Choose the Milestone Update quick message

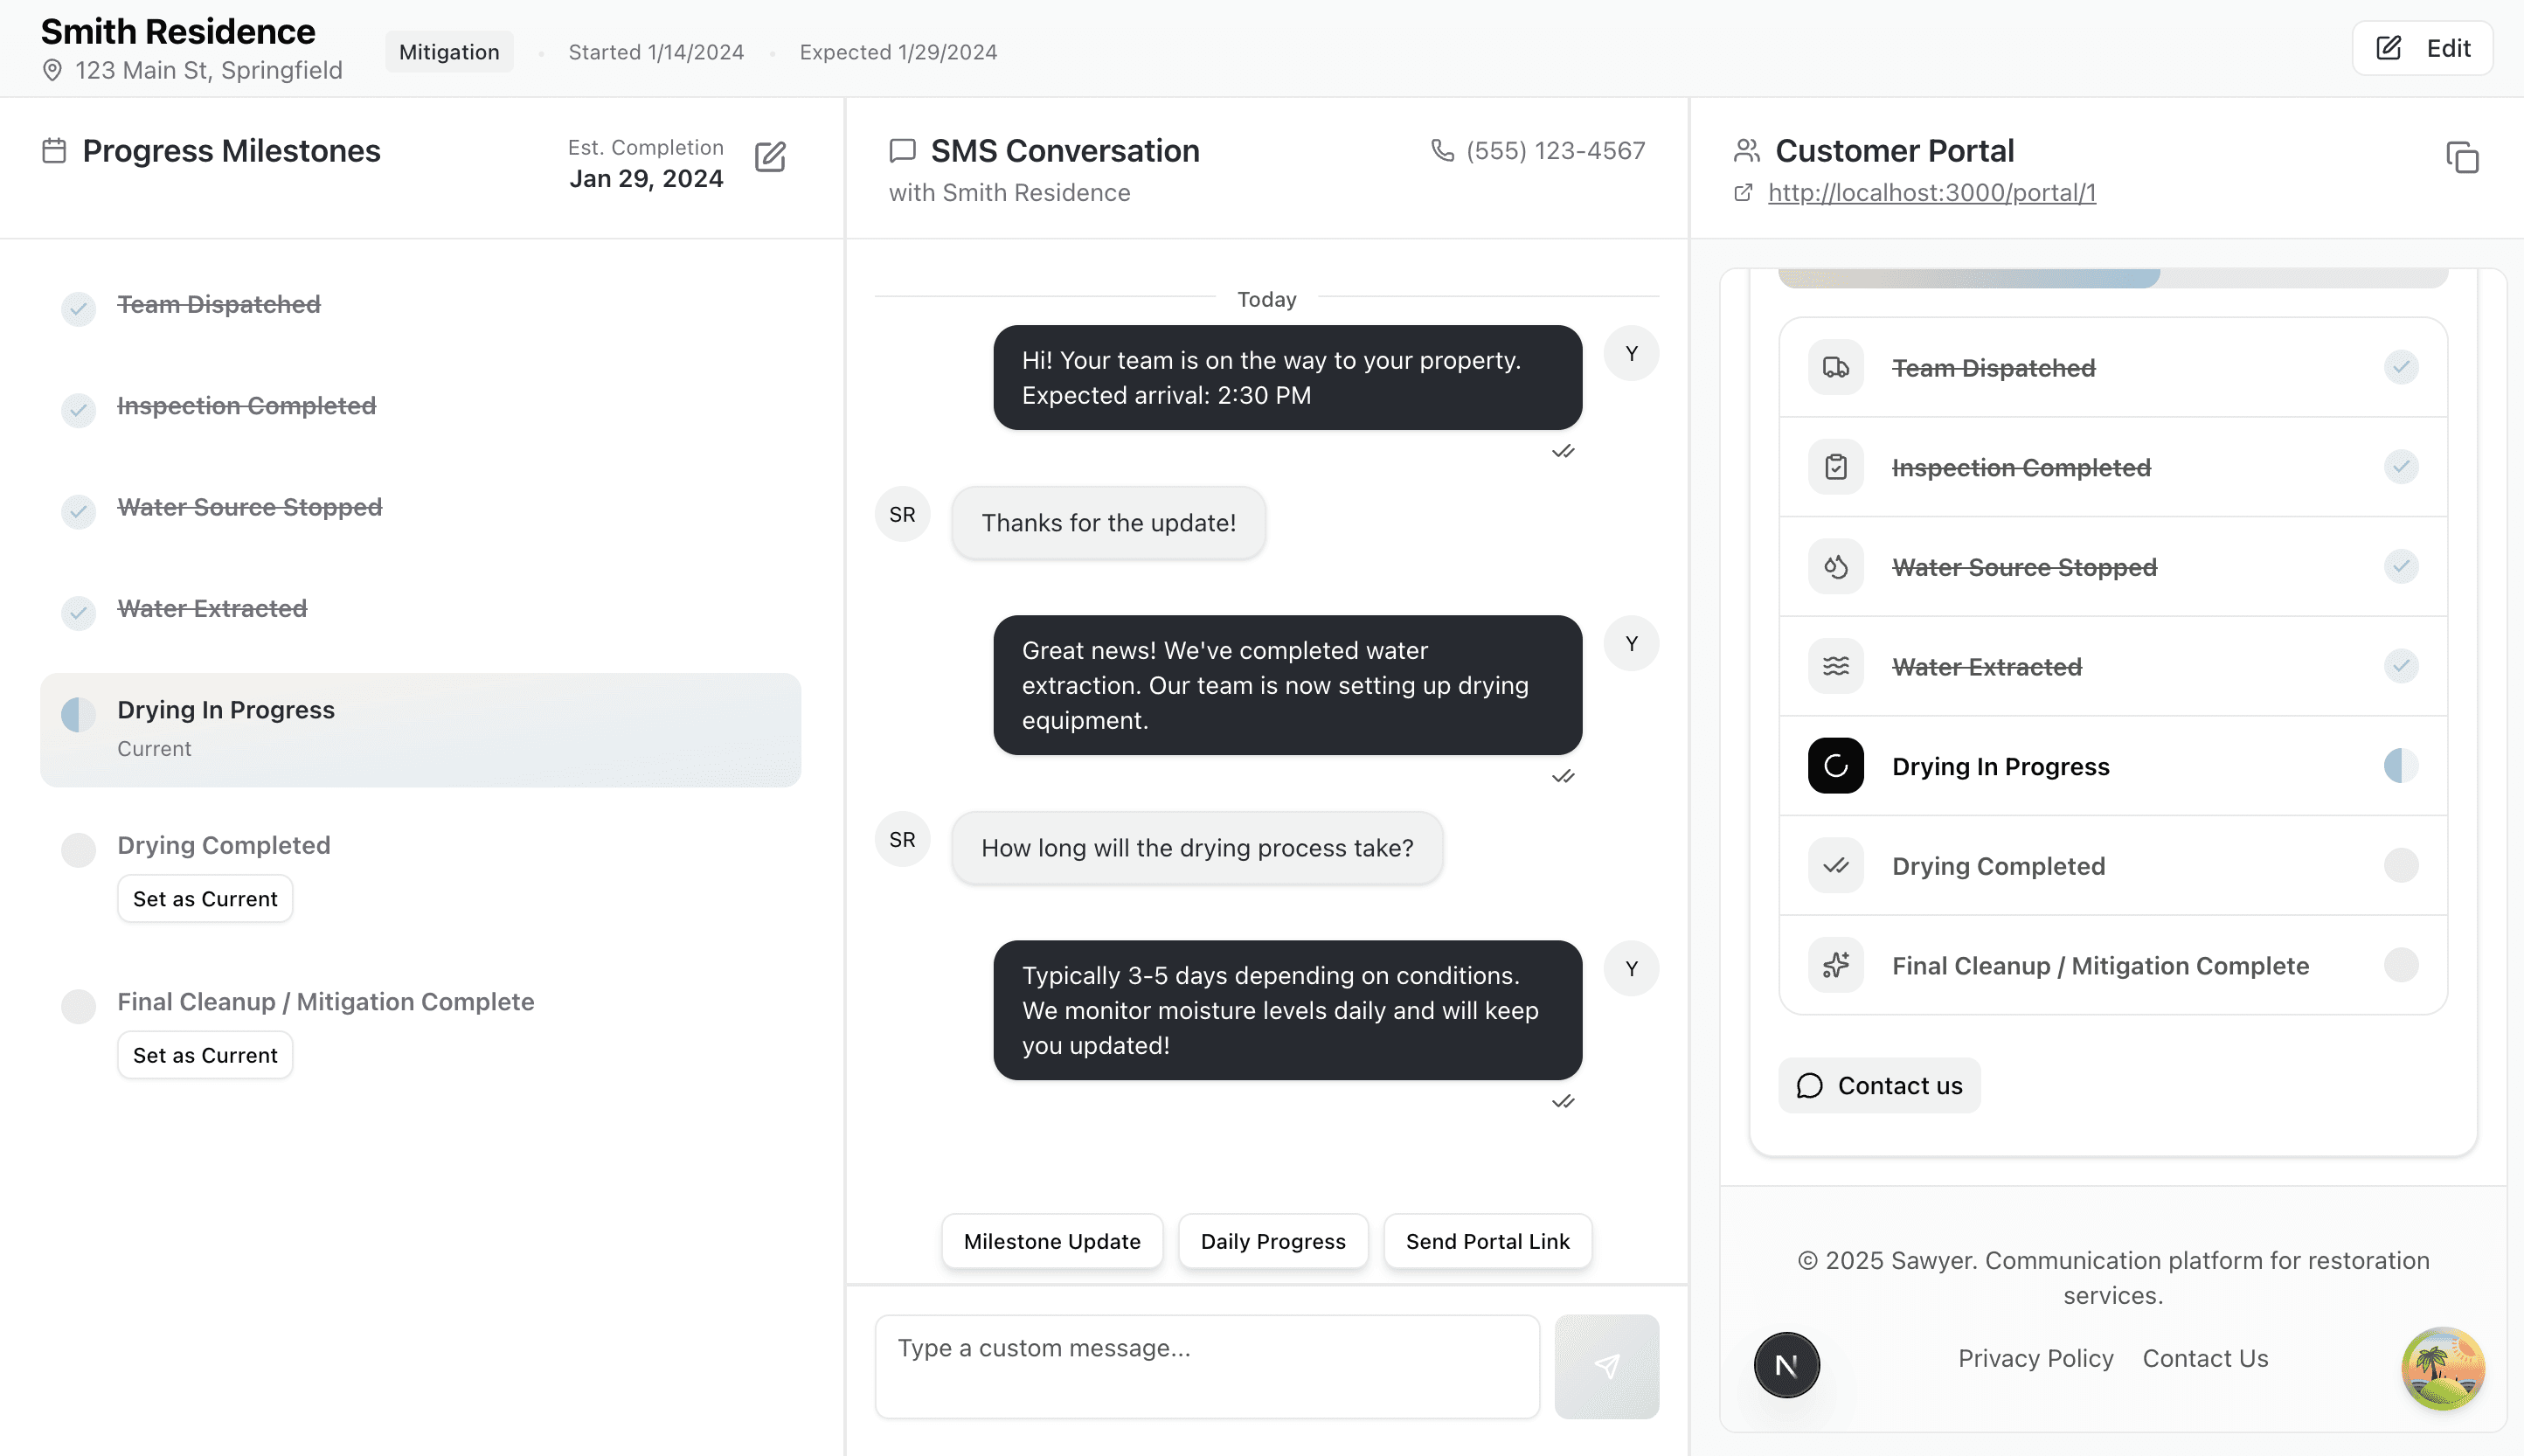[x=1052, y=1241]
